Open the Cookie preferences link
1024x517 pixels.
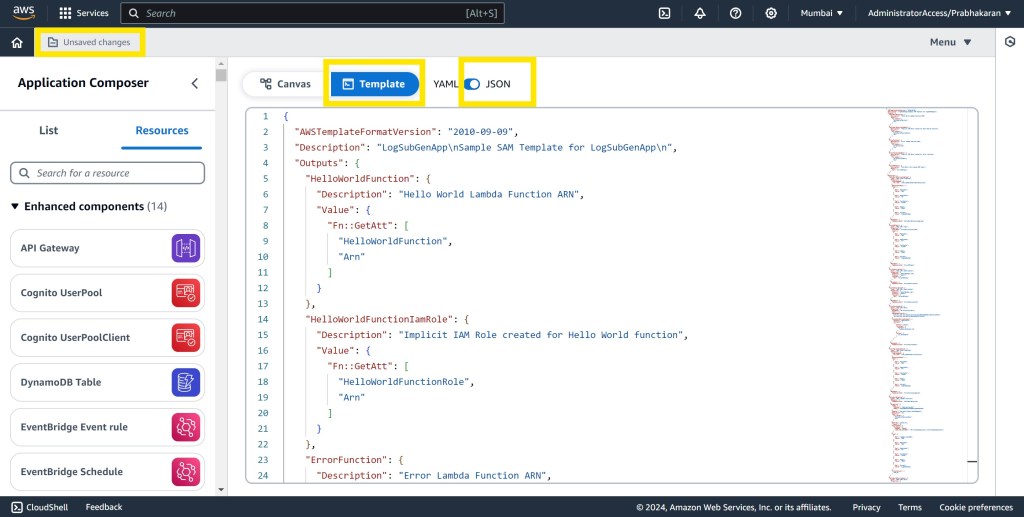tap(975, 507)
